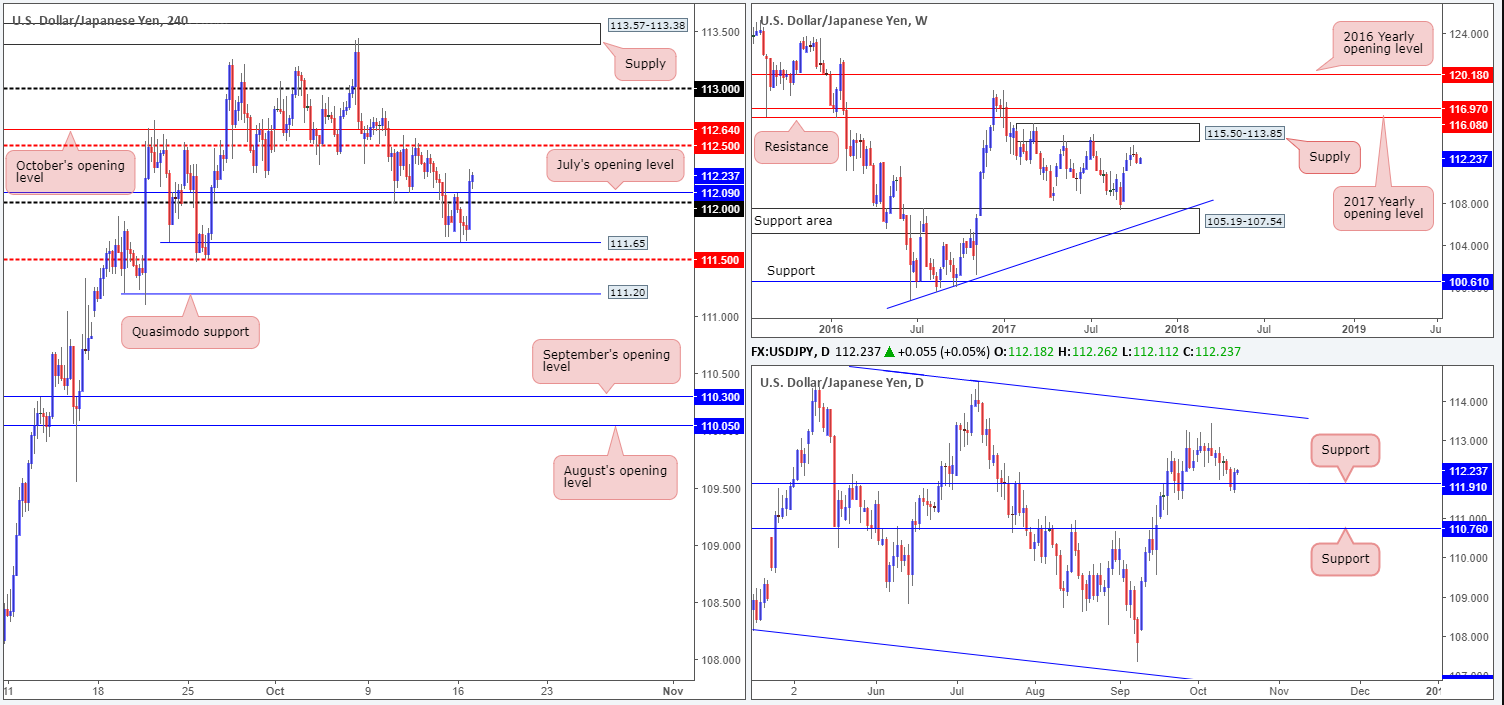Select the Resistance callout on weekly chart
The width and height of the screenshot is (1504, 705).
[796, 147]
